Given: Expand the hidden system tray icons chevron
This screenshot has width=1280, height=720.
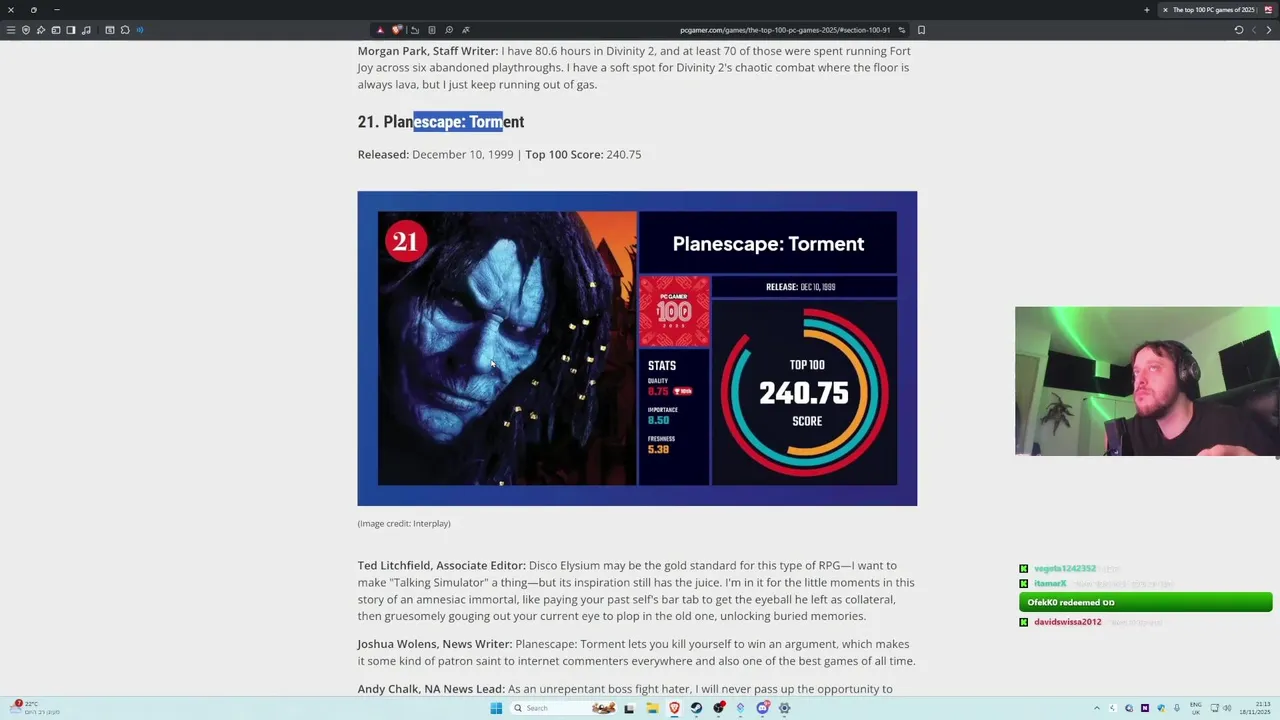Looking at the screenshot, I should [1096, 708].
